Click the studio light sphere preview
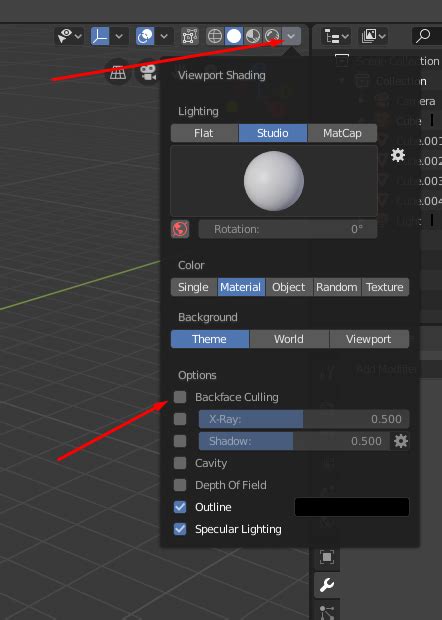Viewport: 442px width, 620px height. (274, 181)
